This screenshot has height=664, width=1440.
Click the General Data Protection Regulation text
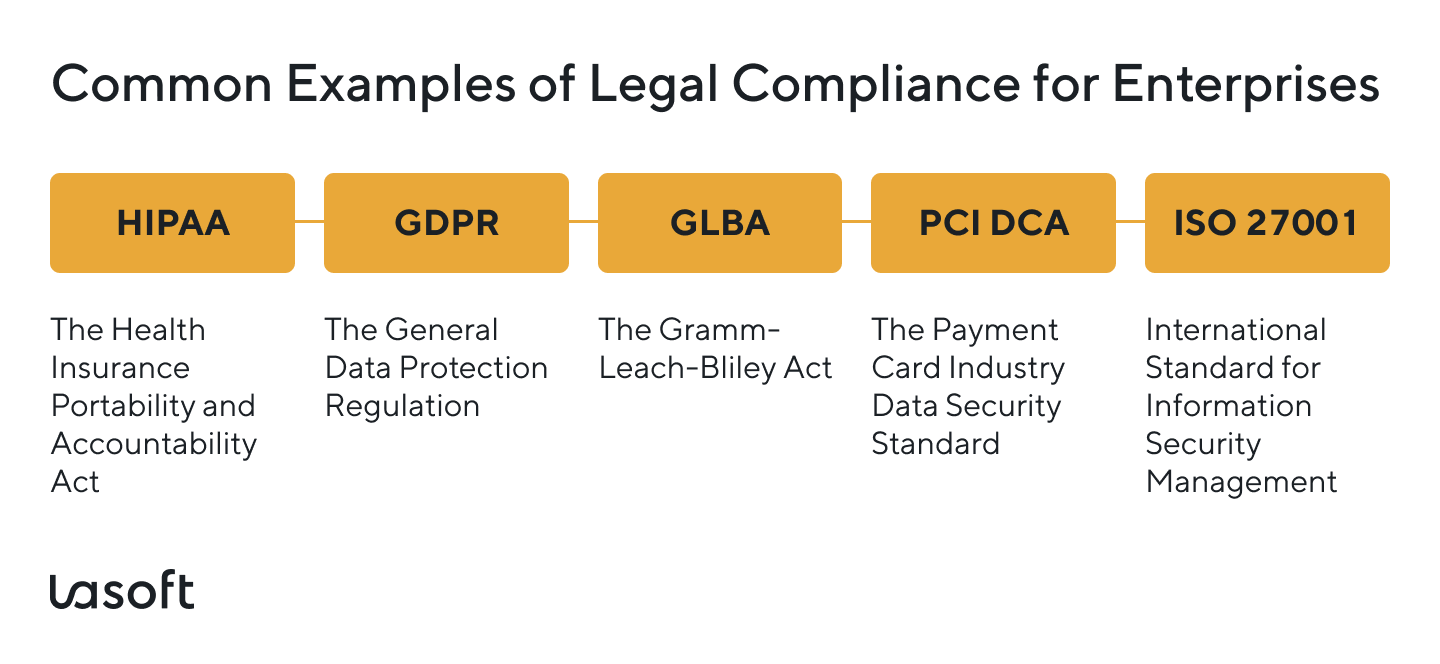pos(436,368)
